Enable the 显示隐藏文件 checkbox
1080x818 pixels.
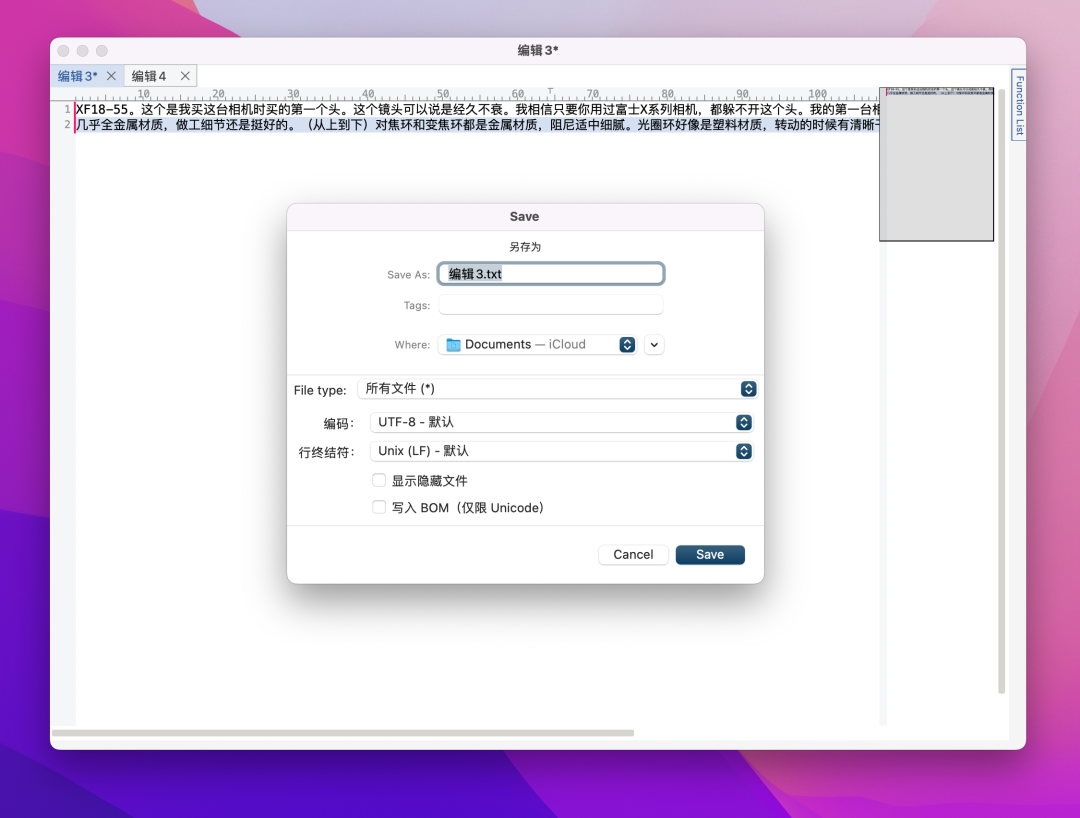pos(379,480)
